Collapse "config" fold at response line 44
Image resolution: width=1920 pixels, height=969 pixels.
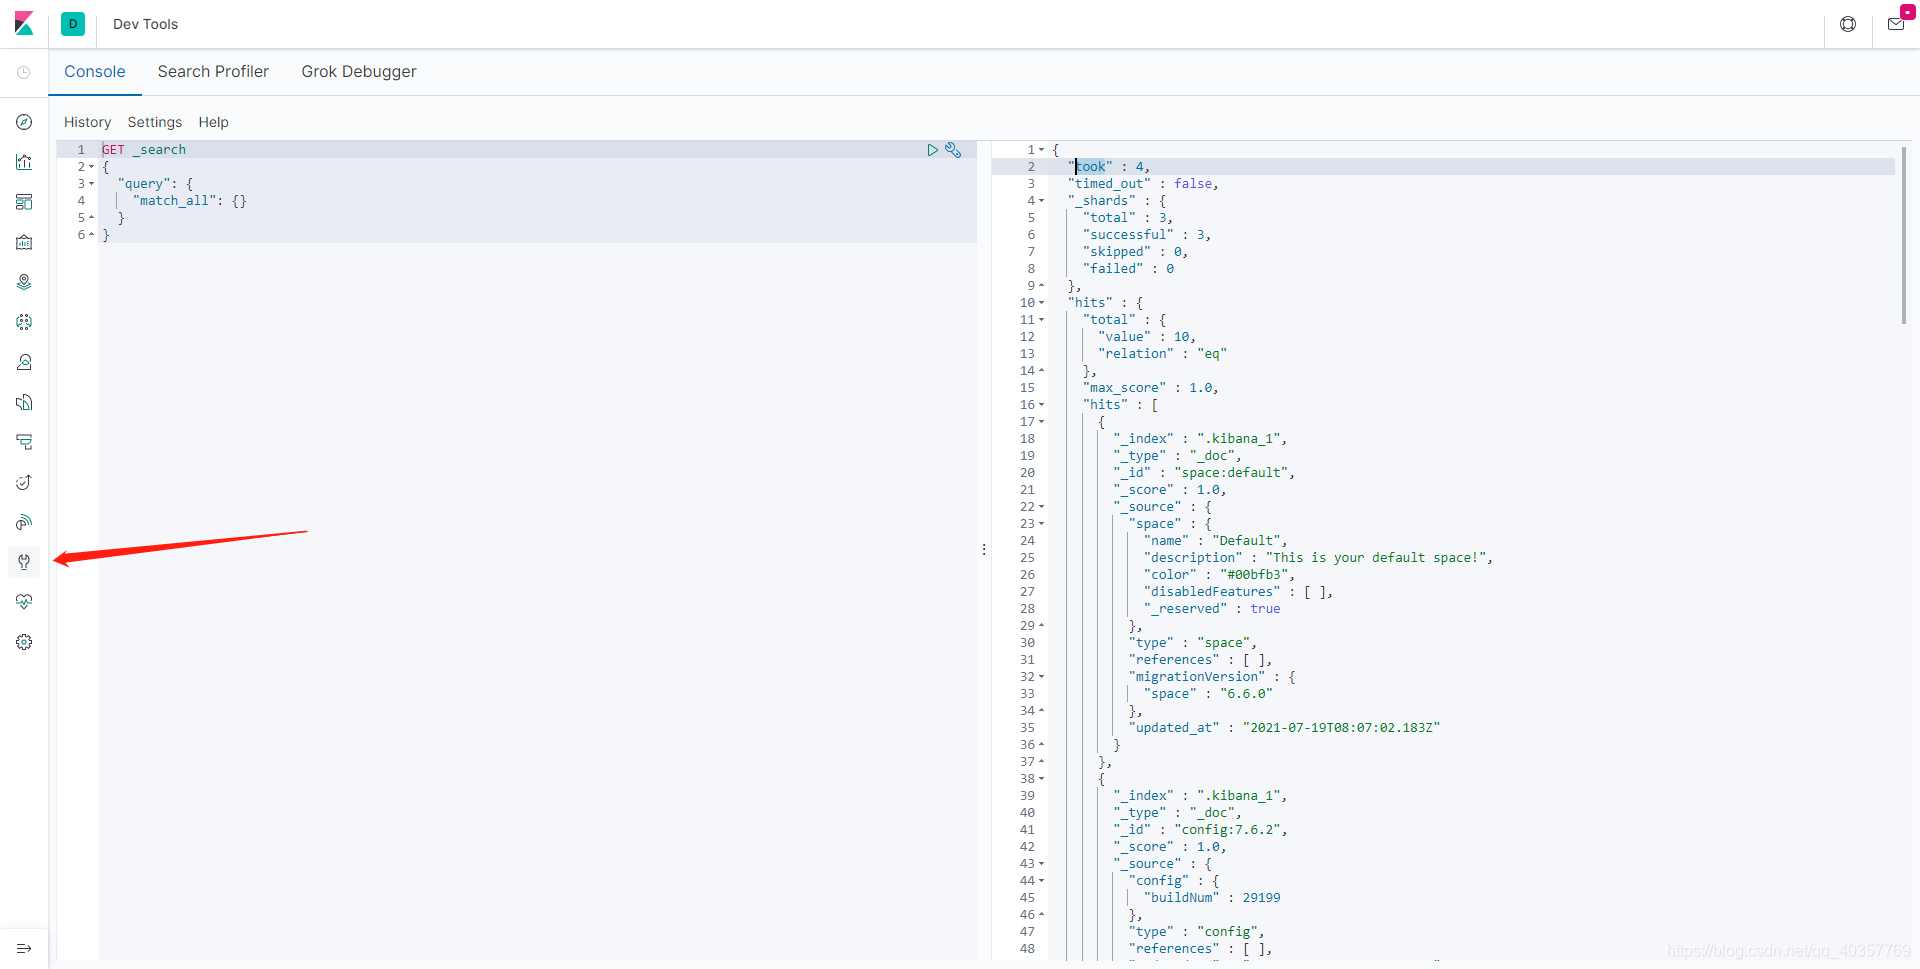coord(1041,881)
